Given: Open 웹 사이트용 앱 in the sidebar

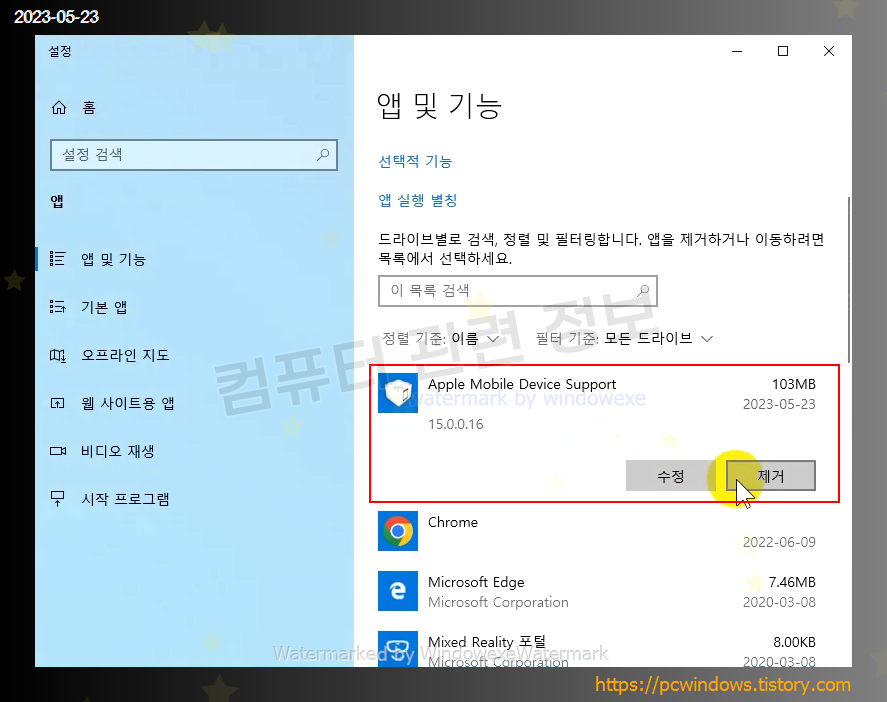Looking at the screenshot, I should click(x=127, y=403).
